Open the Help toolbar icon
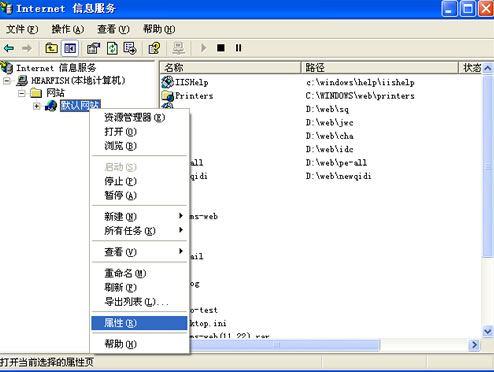The width and height of the screenshot is (494, 372). click(x=154, y=48)
